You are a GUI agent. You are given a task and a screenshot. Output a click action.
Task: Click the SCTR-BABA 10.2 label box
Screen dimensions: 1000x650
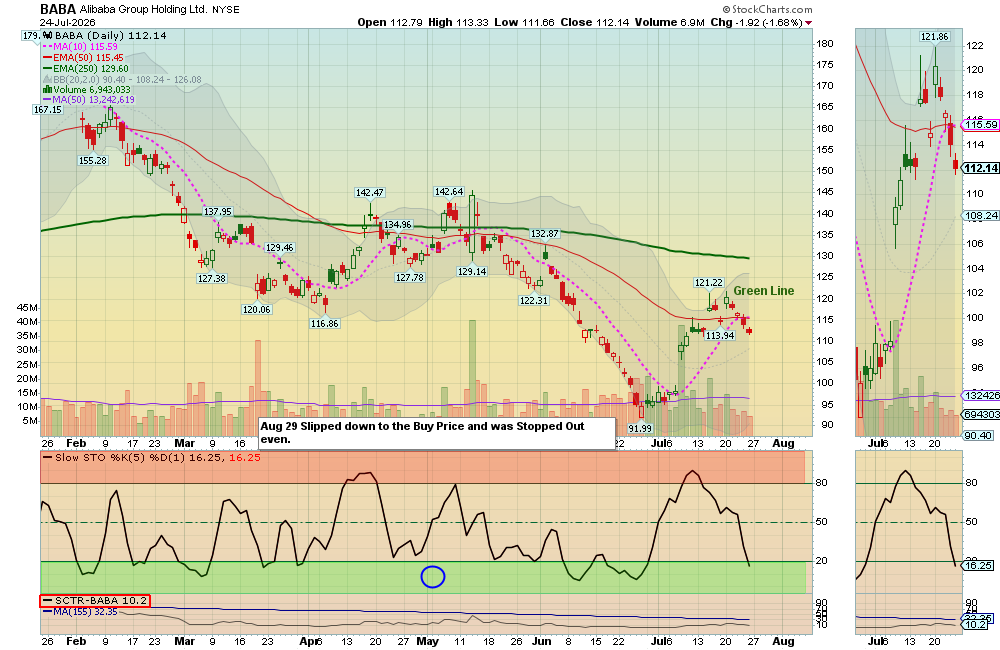pos(94,600)
